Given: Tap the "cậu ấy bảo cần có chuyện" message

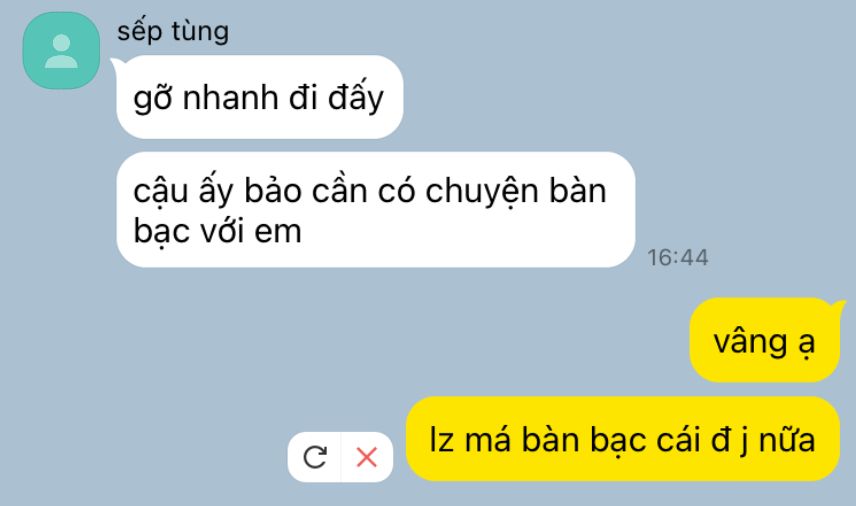Looking at the screenshot, I should [x=376, y=210].
